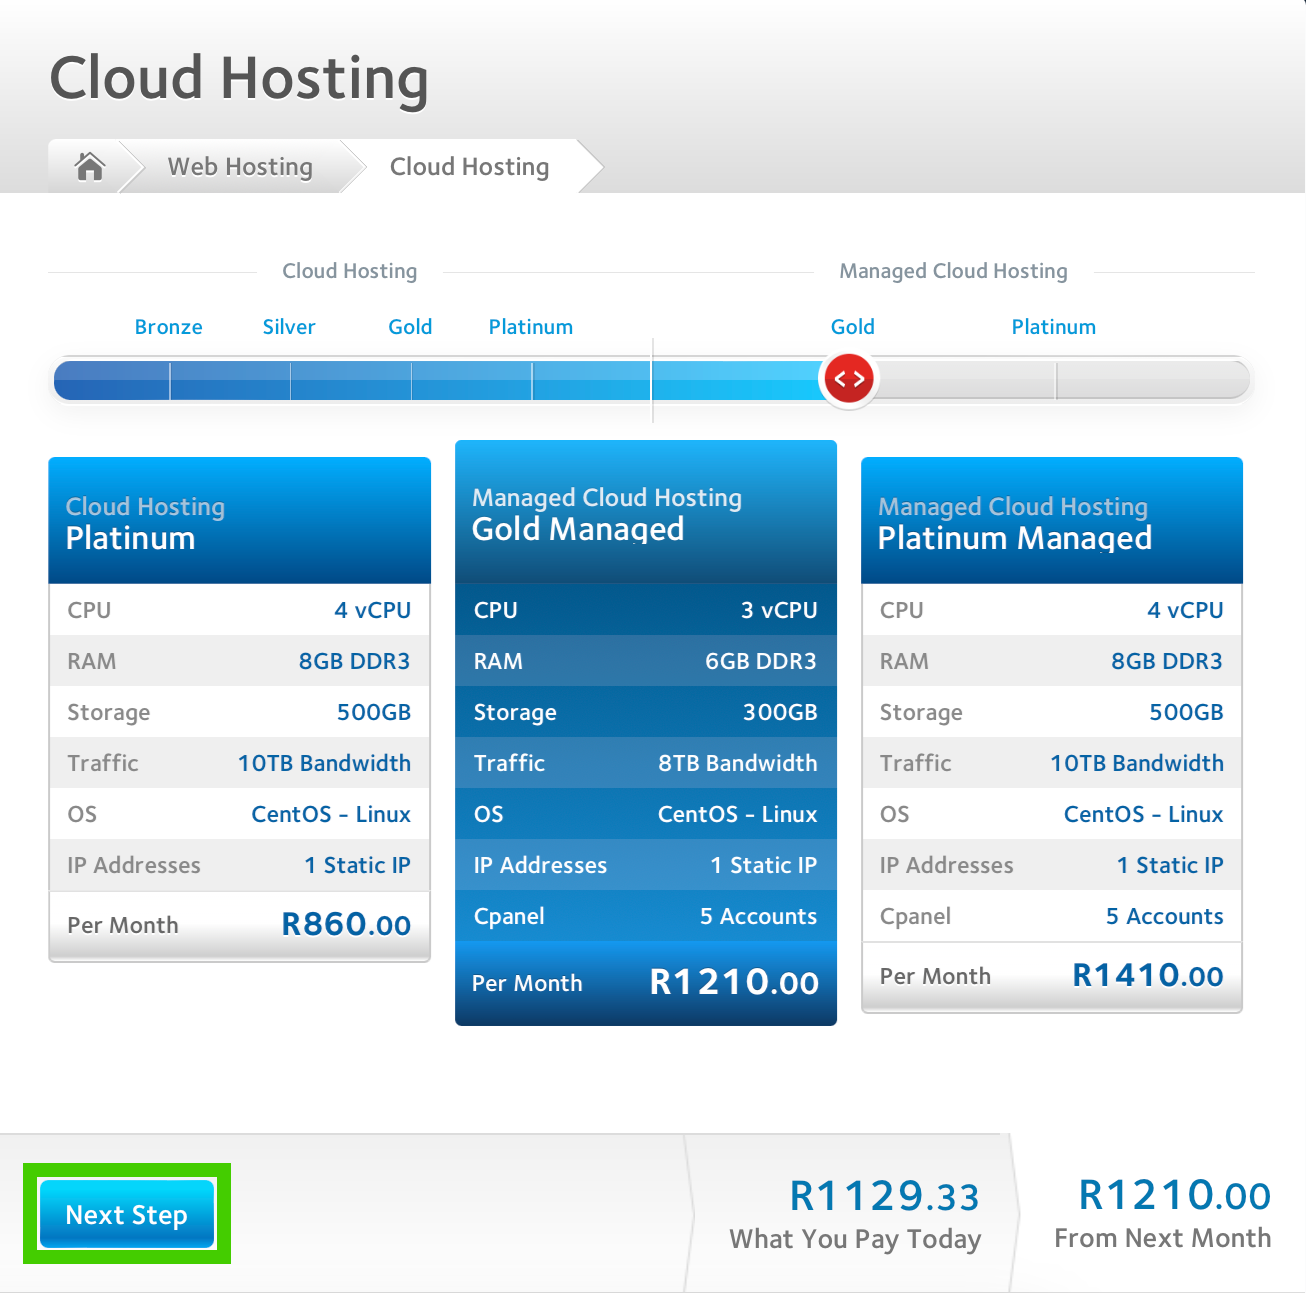Click the unfilled end of slider track

coord(1150,381)
